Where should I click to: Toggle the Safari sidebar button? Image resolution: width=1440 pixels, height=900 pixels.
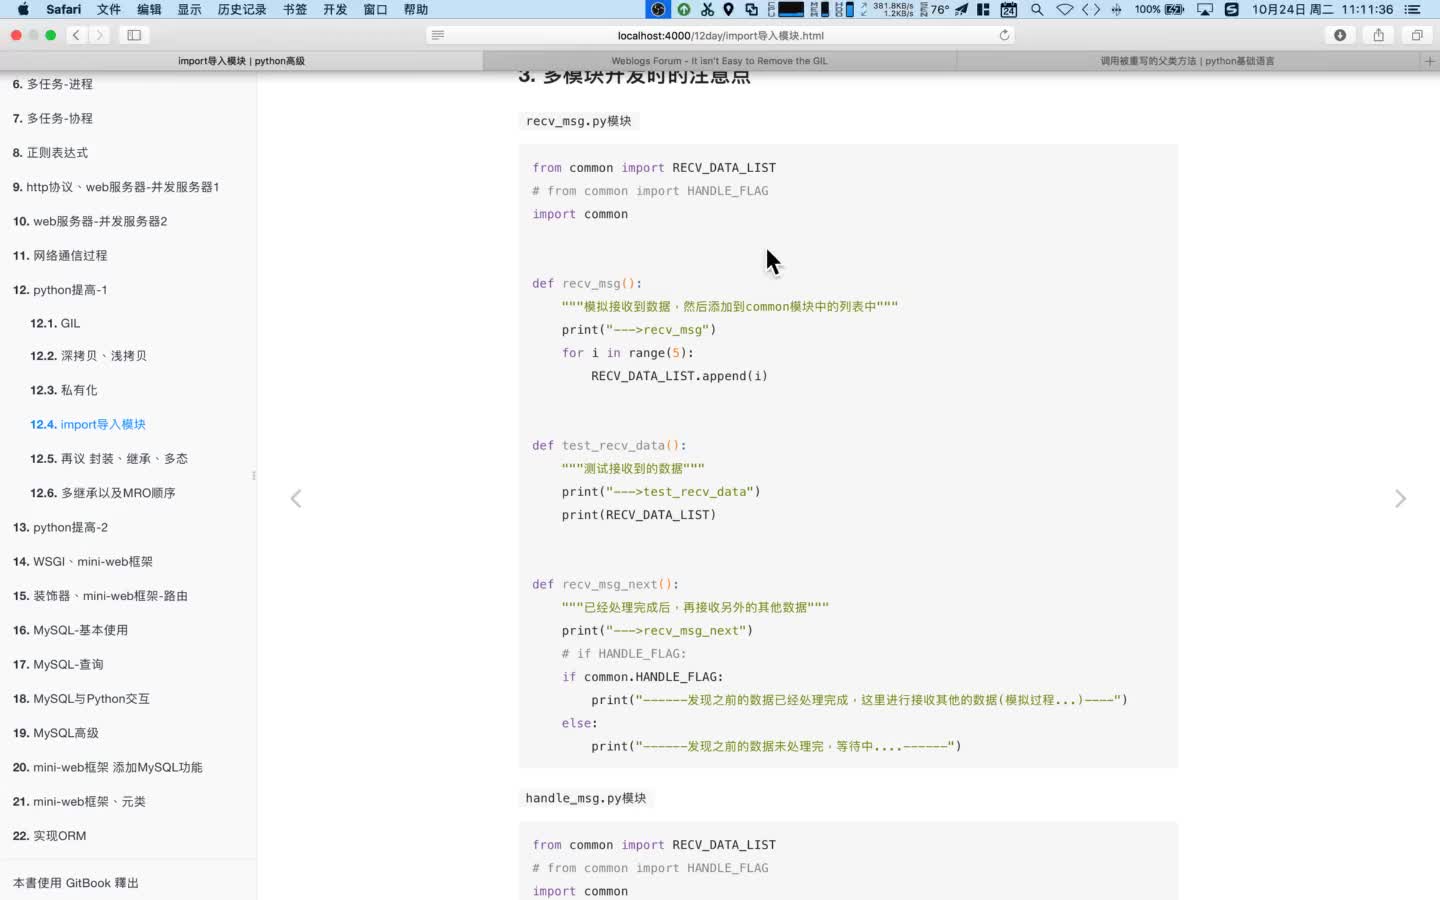[134, 35]
